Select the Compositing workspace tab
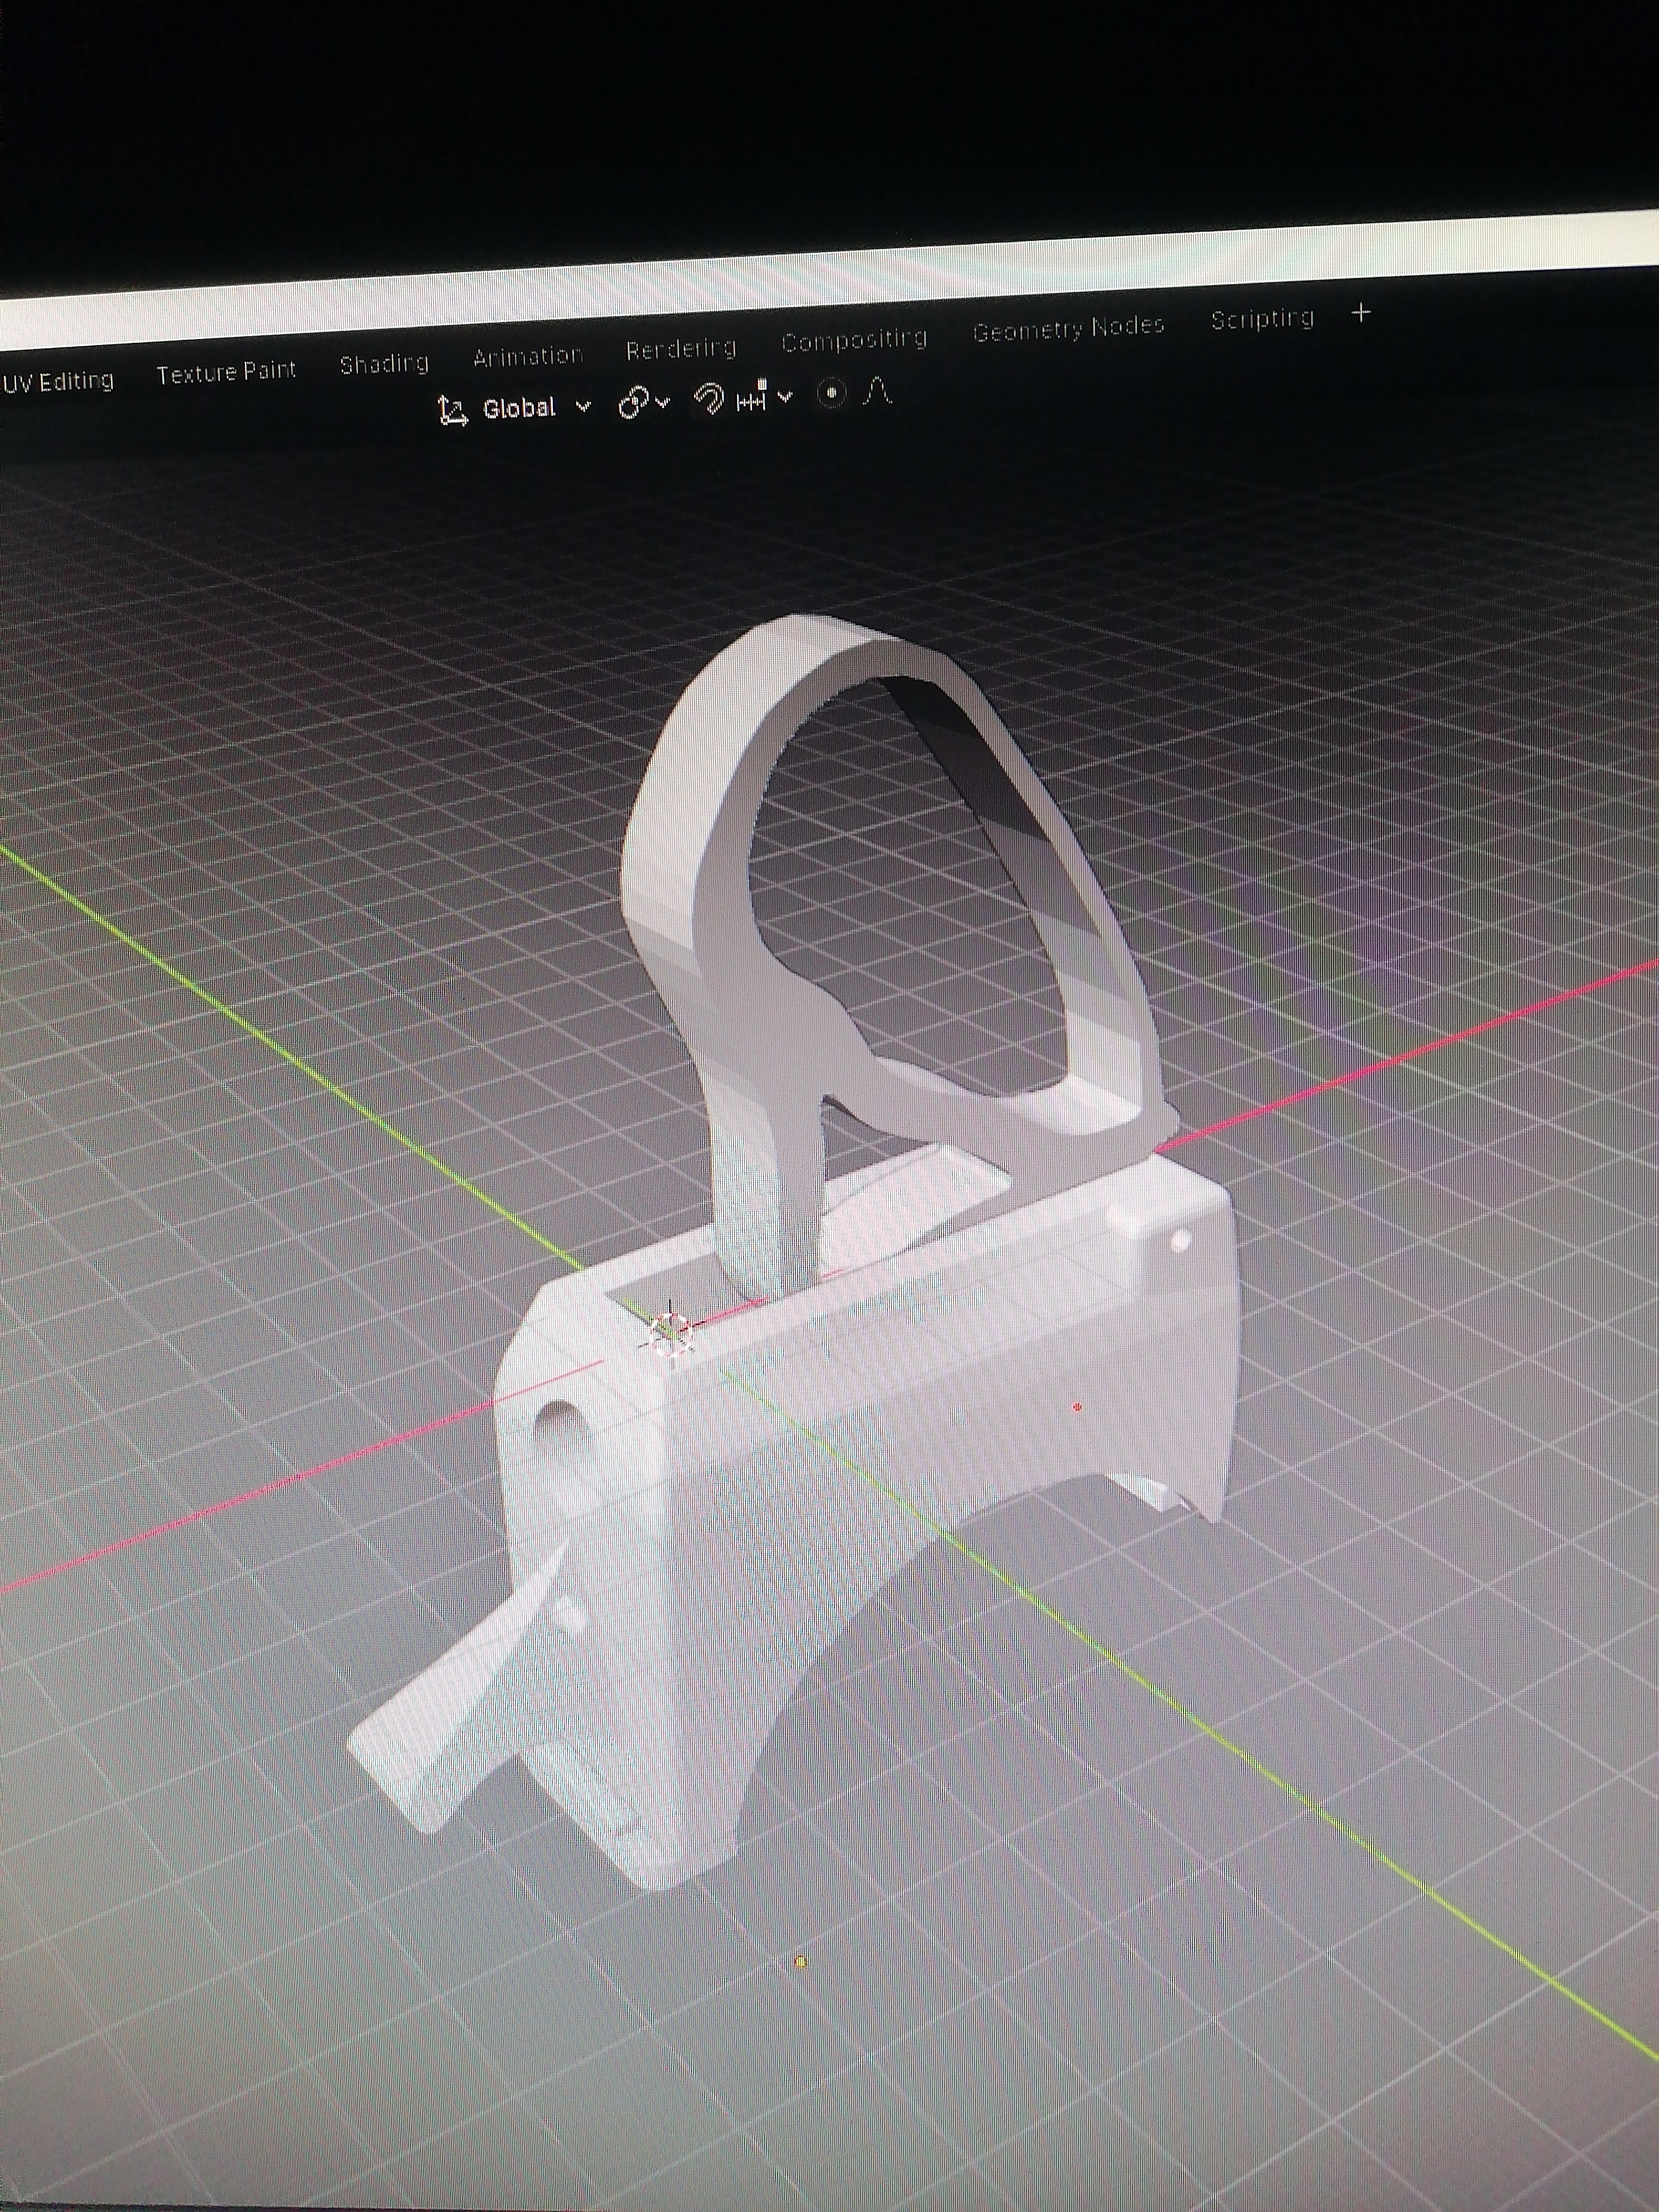The height and width of the screenshot is (2212, 1659). pyautogui.click(x=854, y=340)
